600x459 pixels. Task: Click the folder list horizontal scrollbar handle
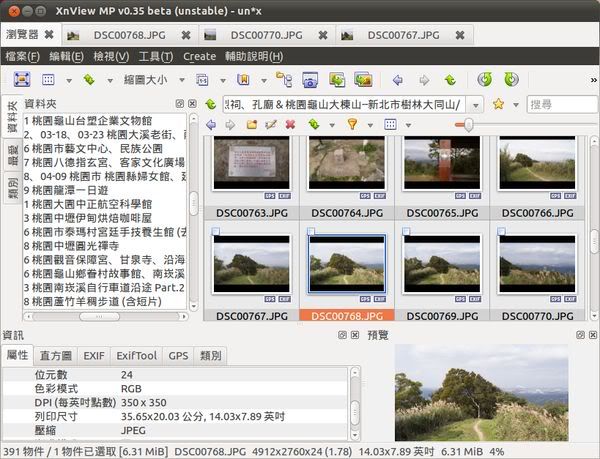(x=99, y=317)
